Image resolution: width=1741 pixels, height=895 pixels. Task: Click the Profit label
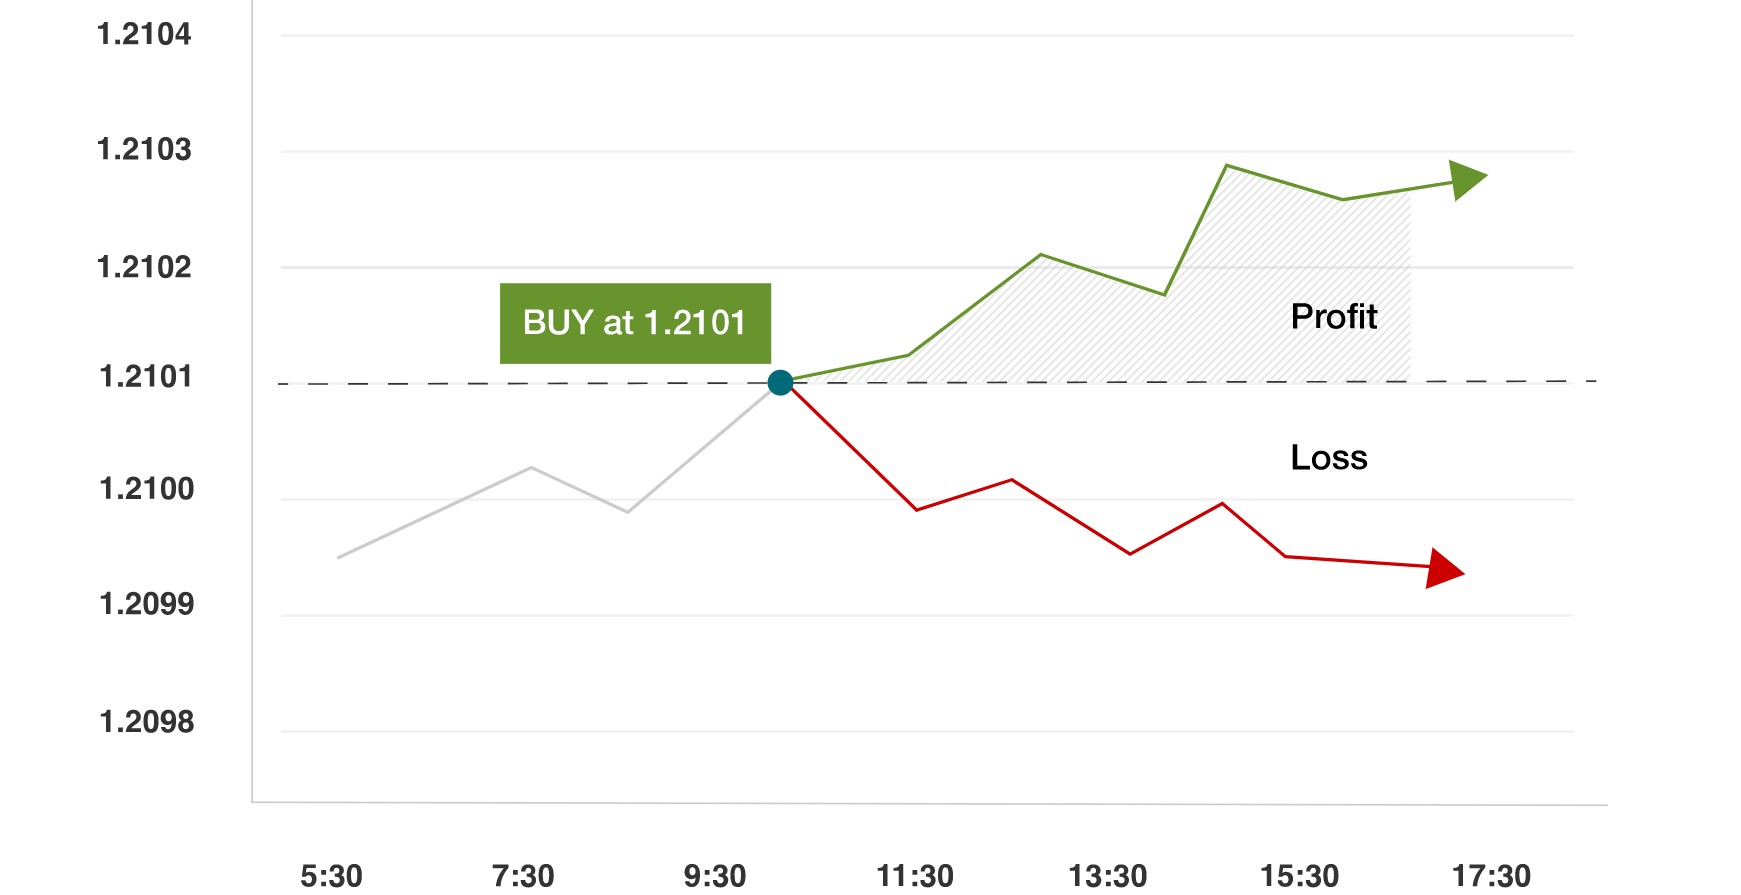(x=1334, y=317)
